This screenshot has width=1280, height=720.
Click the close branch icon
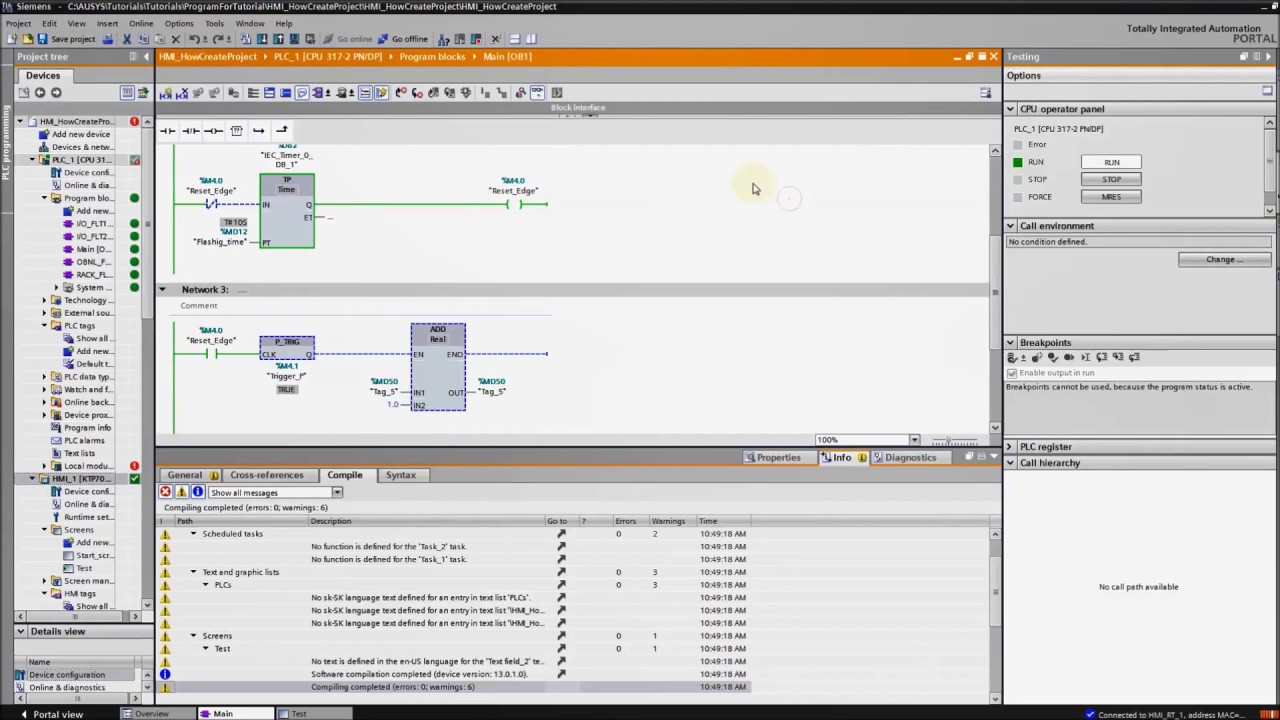(x=282, y=130)
